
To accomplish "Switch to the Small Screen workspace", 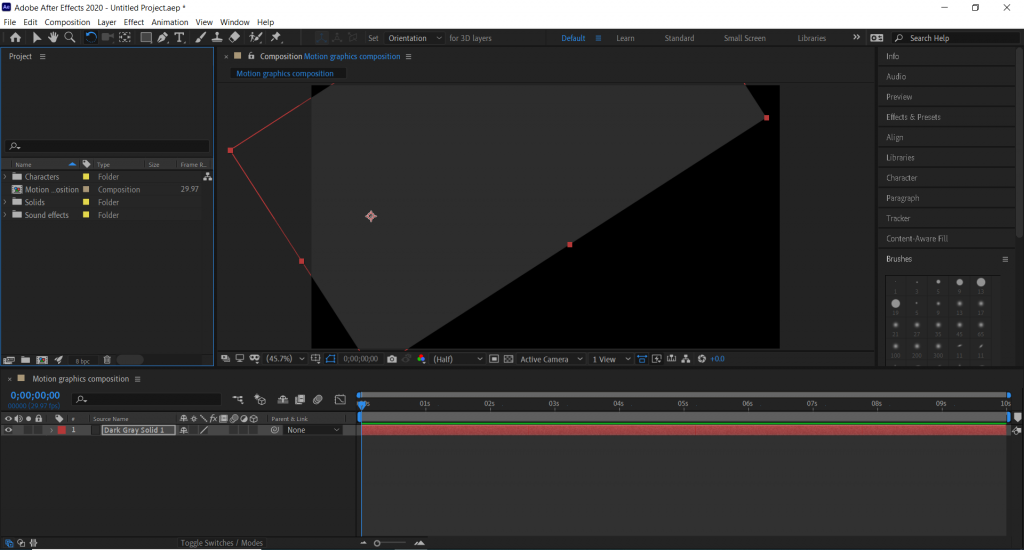I will 744,38.
